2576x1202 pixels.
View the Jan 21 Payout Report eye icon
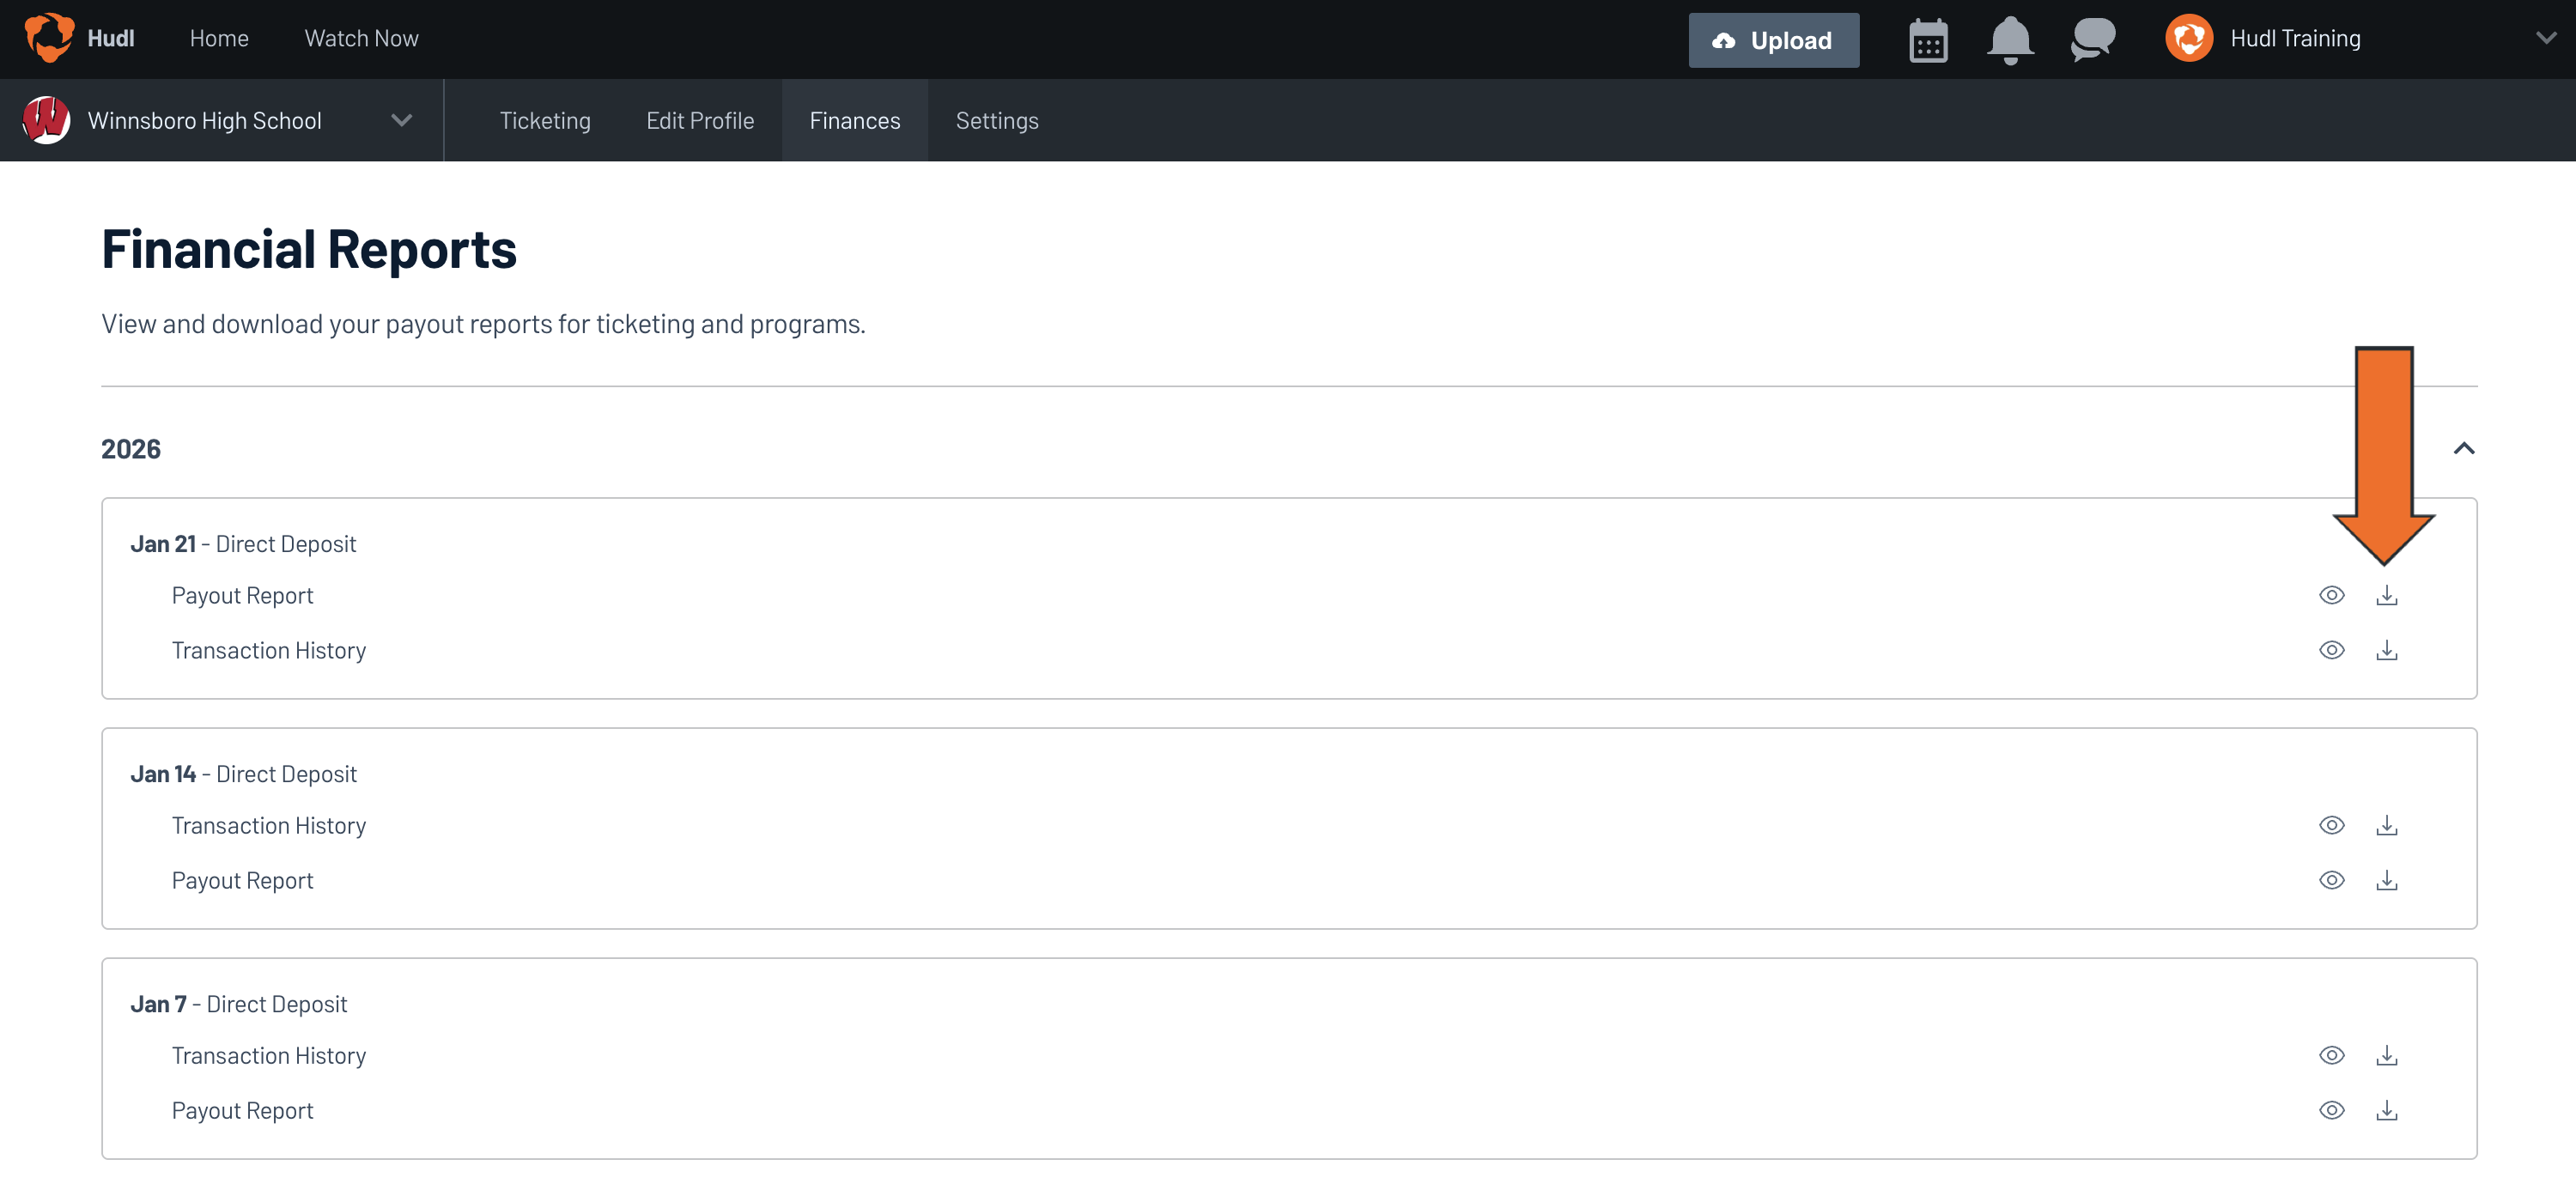coord(2331,595)
